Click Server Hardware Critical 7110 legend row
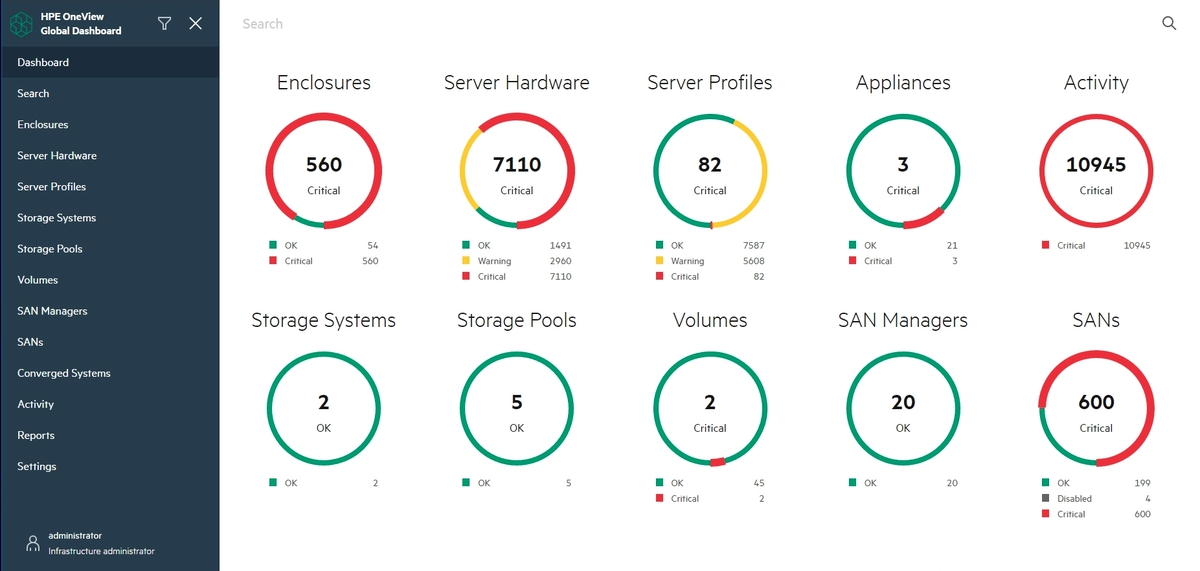This screenshot has width=1200, height=571. 517,276
